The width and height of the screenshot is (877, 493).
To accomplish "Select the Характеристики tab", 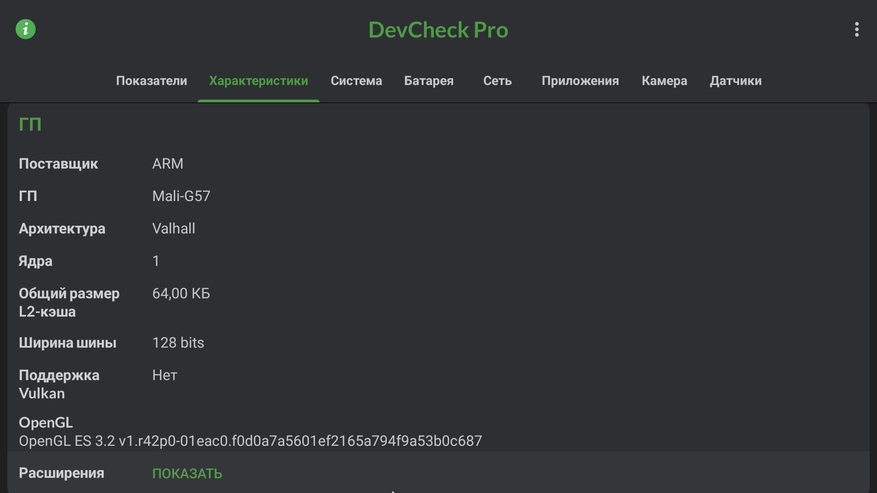I will pos(258,81).
